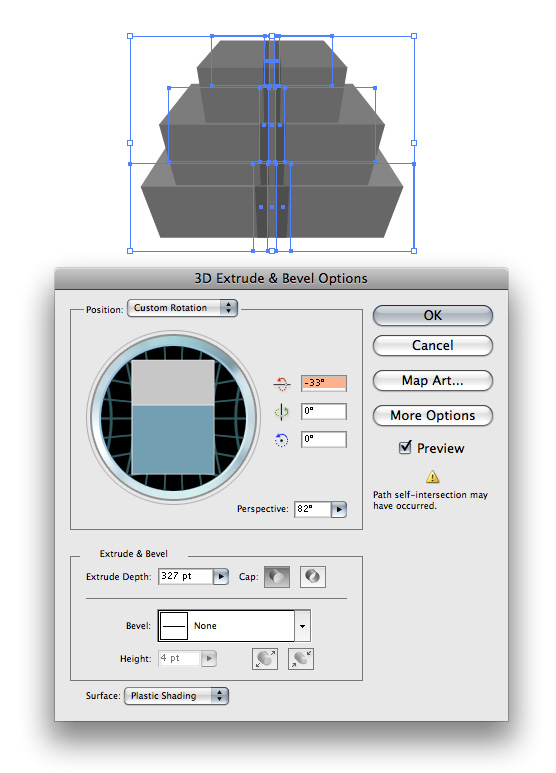Screen dimensions: 556x773
Task: Click the X rotation angle field
Action: [324, 383]
